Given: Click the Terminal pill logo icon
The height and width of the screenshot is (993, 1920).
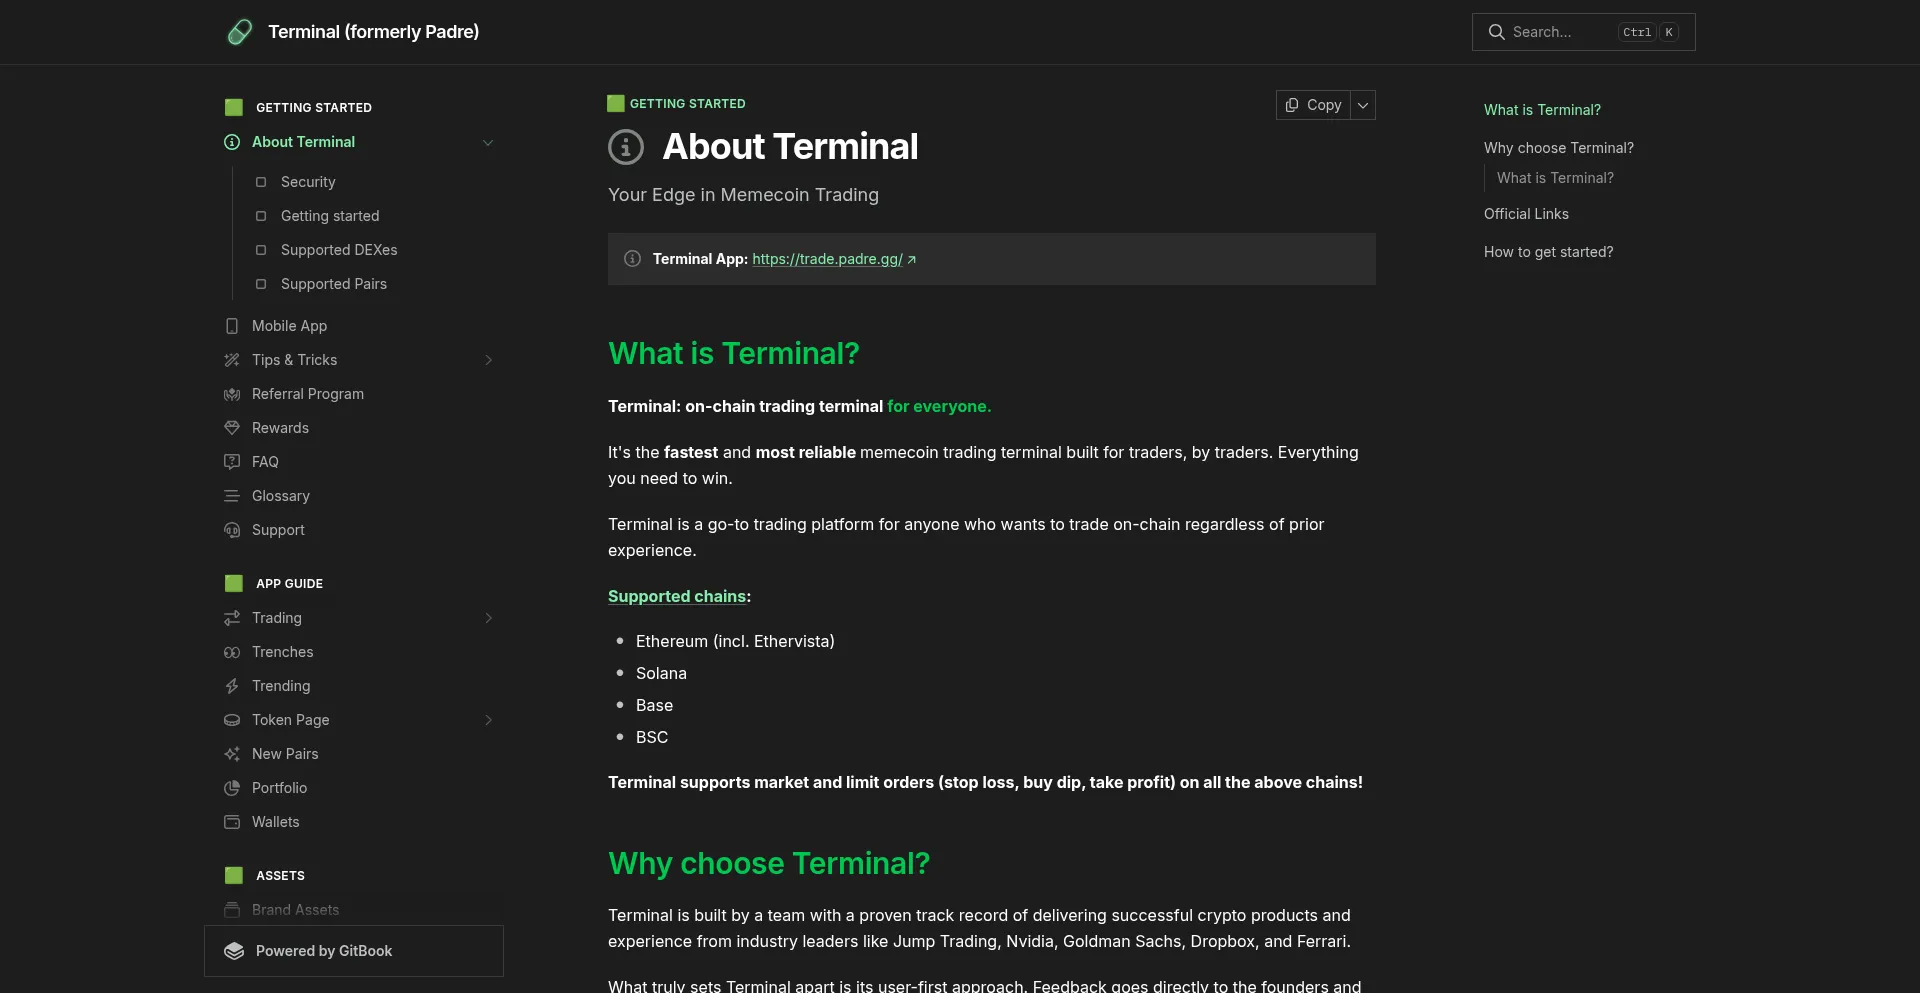Looking at the screenshot, I should [239, 32].
